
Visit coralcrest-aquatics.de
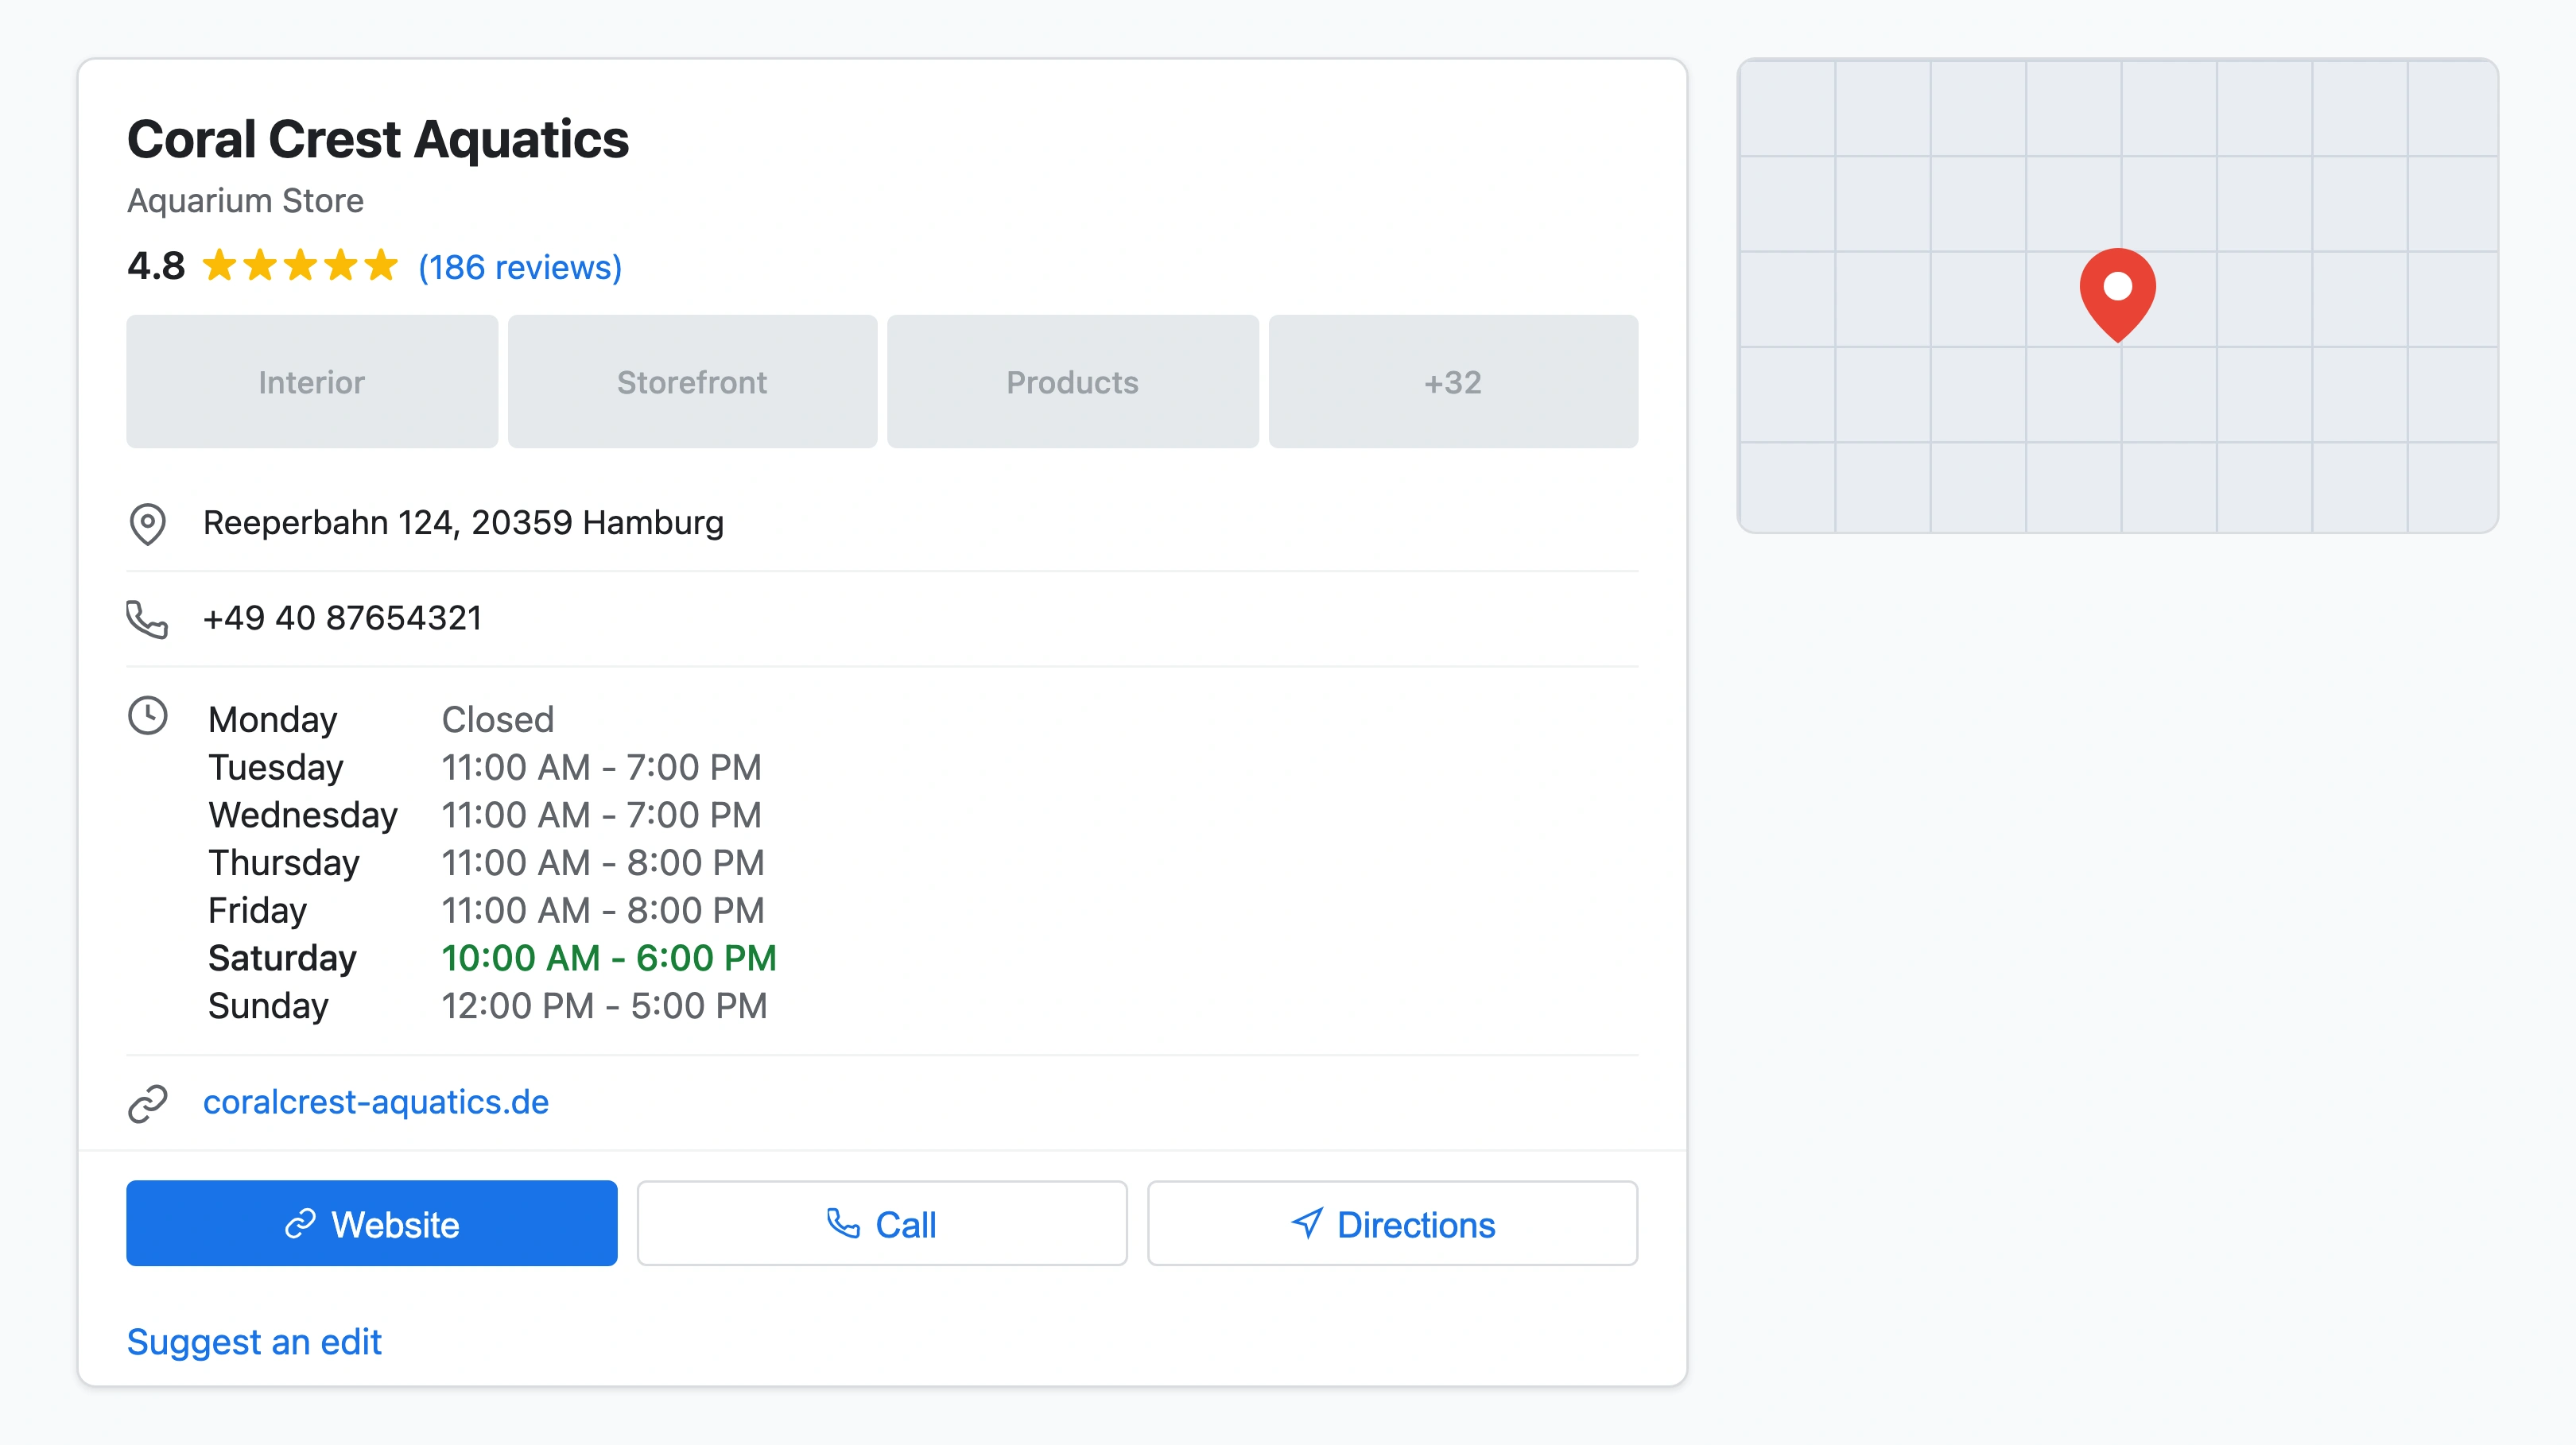[x=376, y=1103]
